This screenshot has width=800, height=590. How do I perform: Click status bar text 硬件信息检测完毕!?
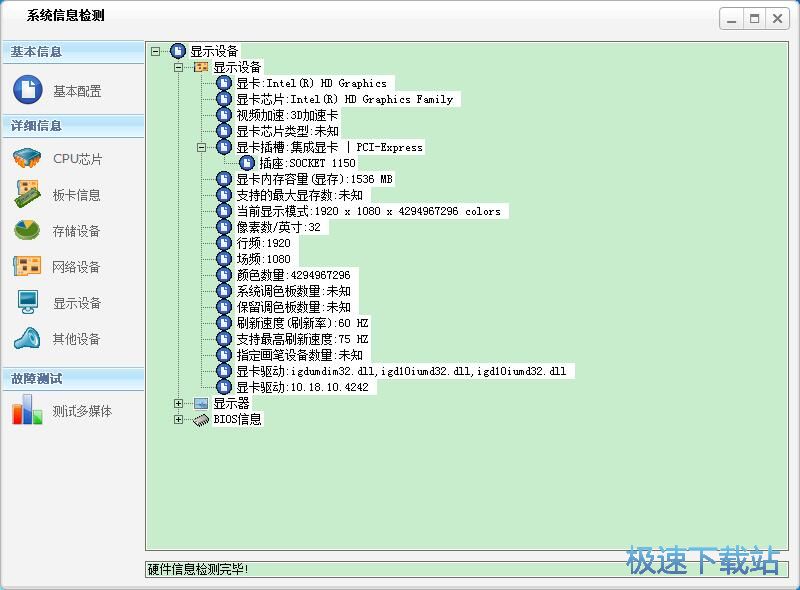pyautogui.click(x=198, y=569)
